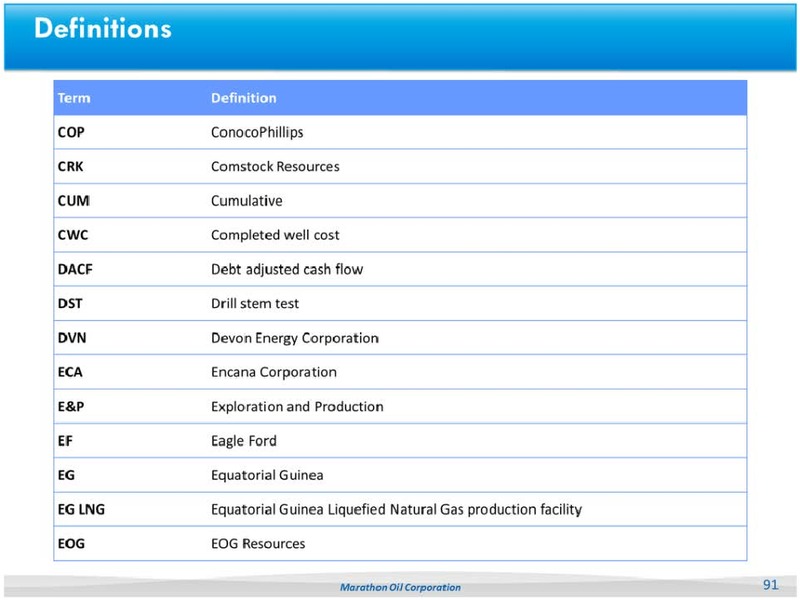Click the term 'EG LNG'
The width and height of the screenshot is (800, 600).
[x=81, y=509]
